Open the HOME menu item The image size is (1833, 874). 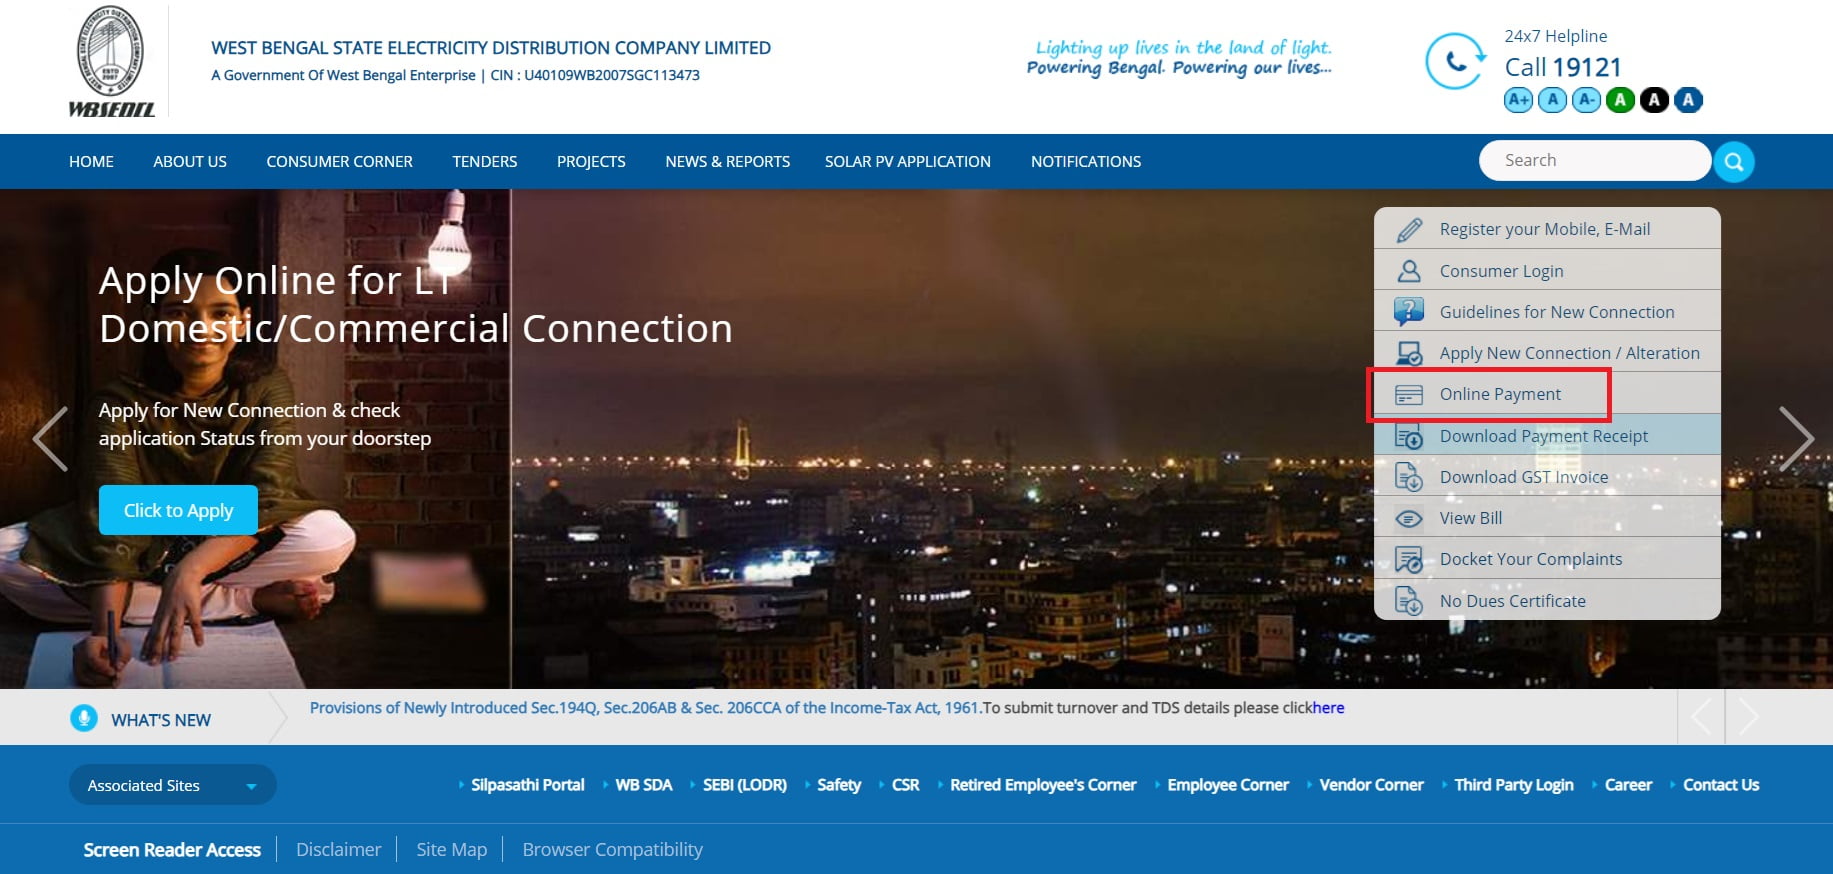point(91,162)
